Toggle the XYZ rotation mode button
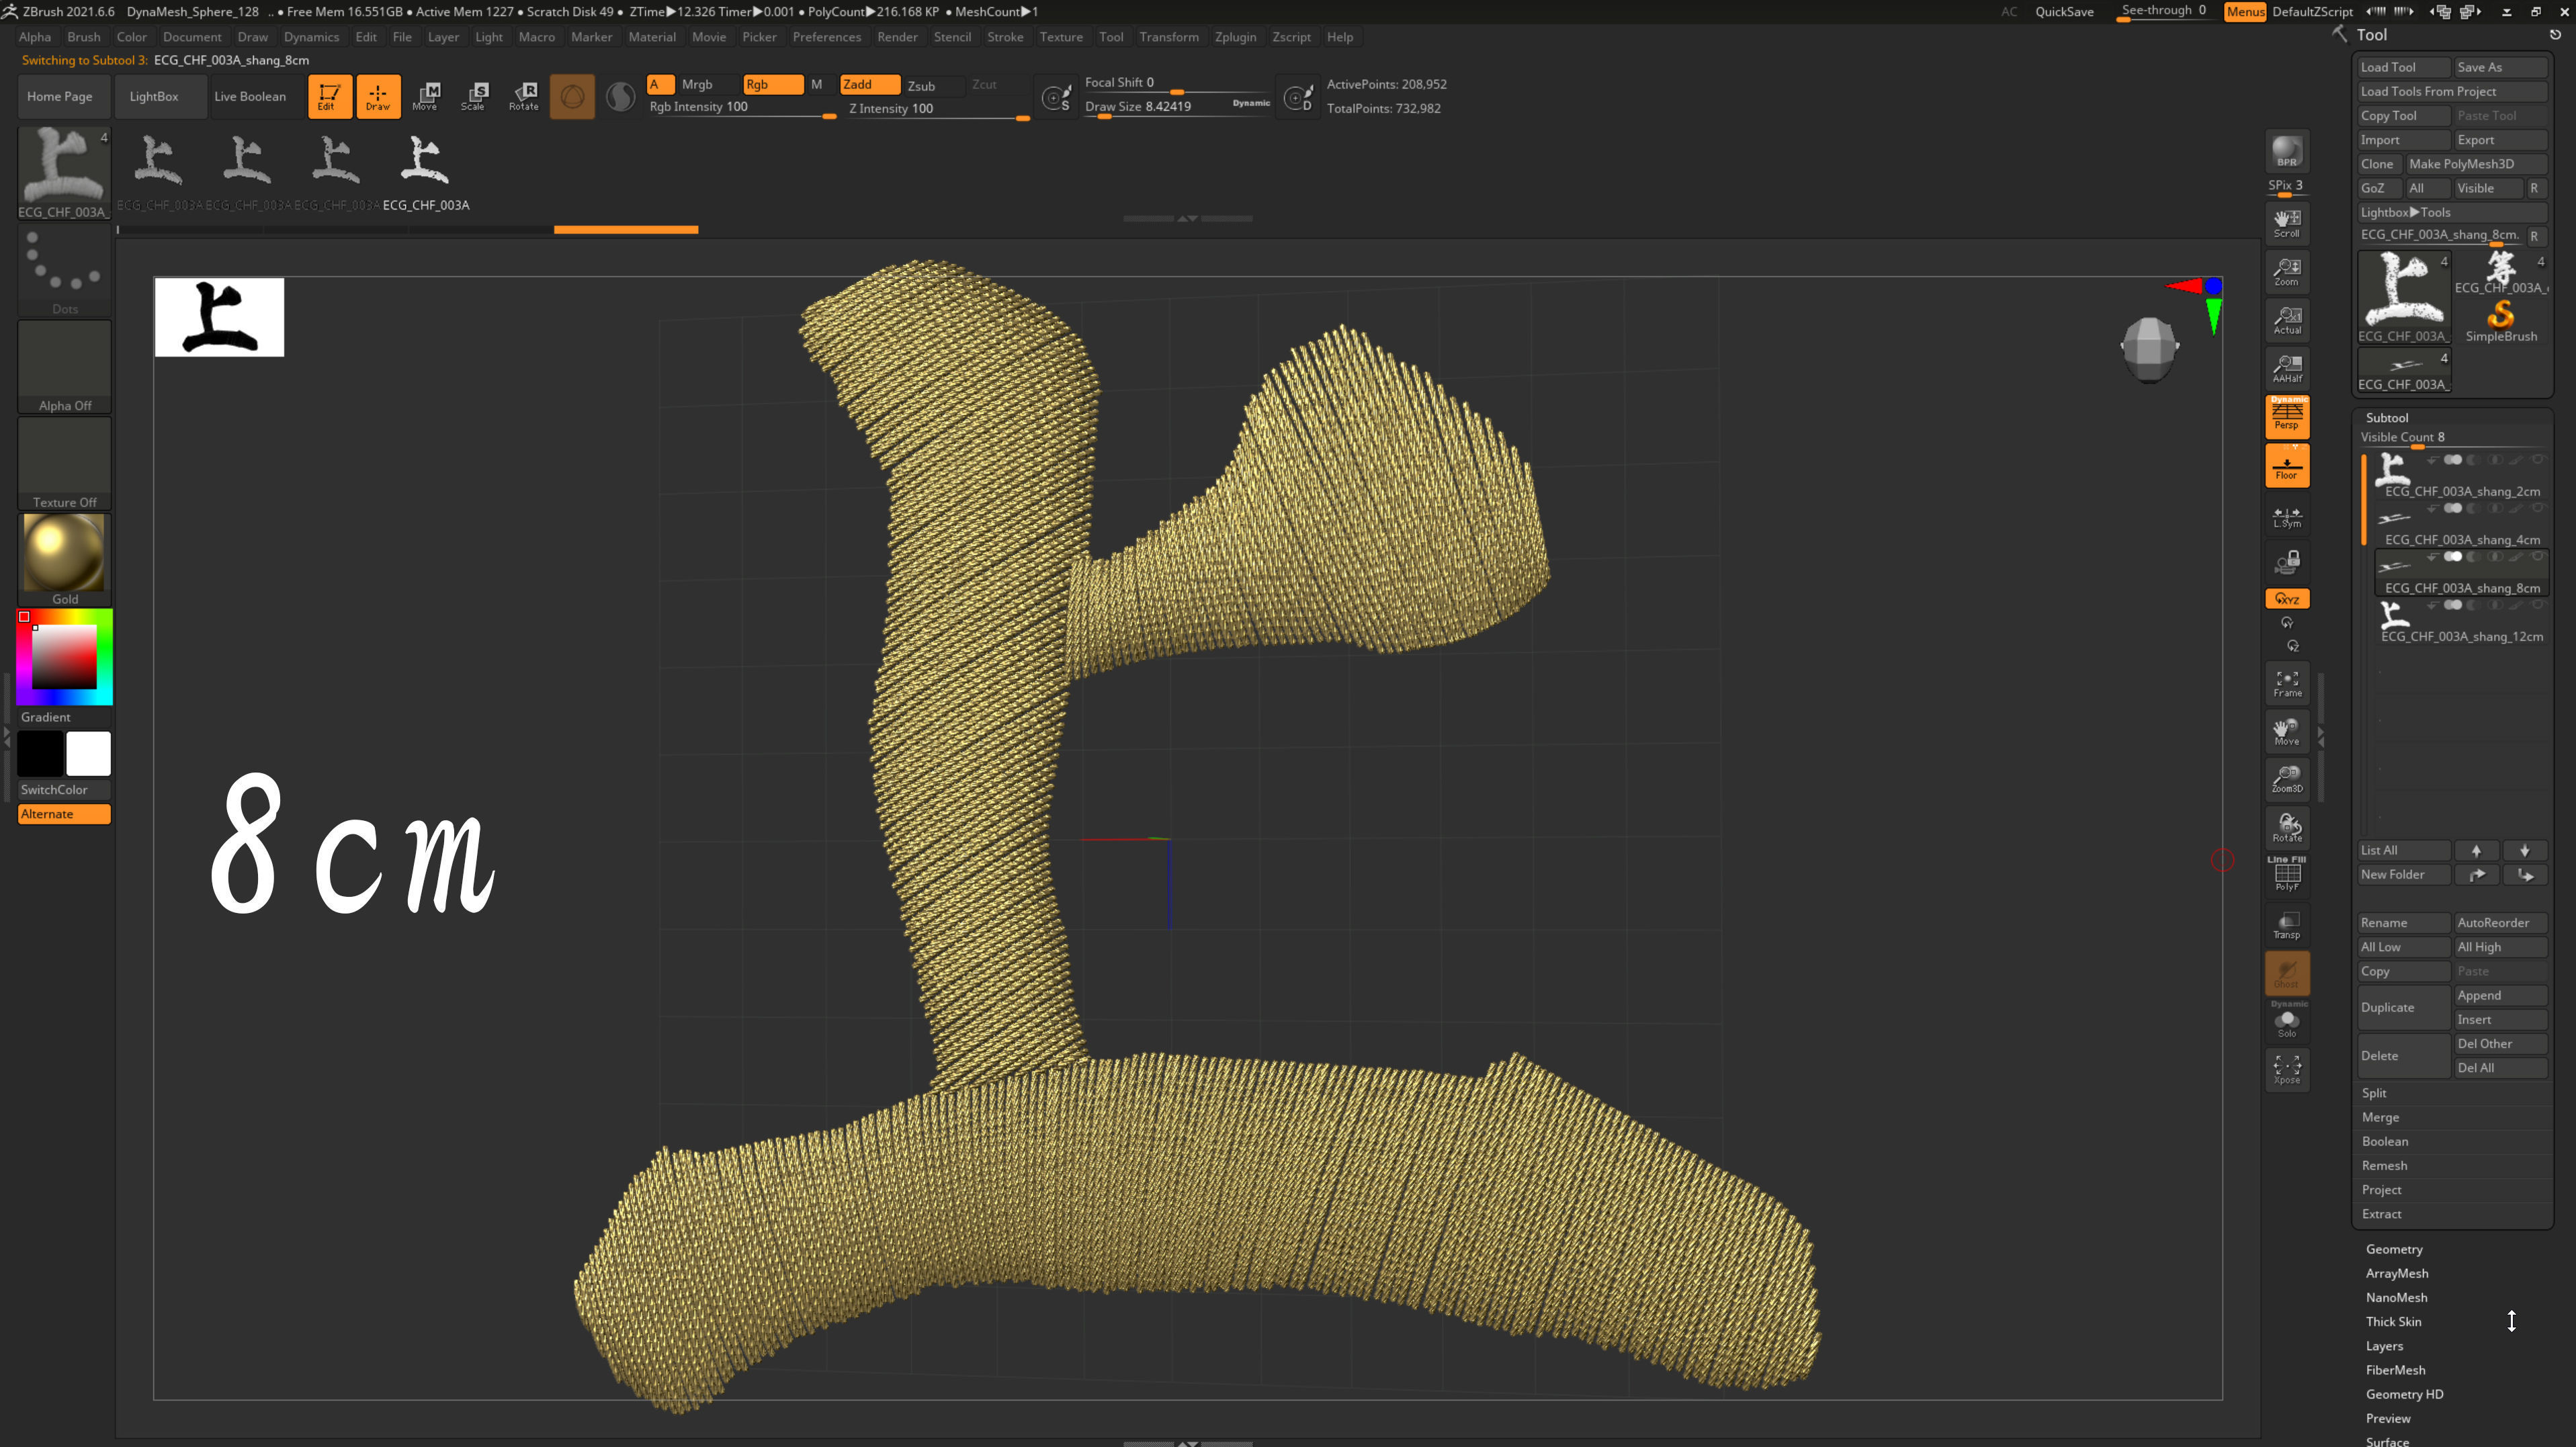This screenshot has height=1447, width=2576. click(2286, 598)
